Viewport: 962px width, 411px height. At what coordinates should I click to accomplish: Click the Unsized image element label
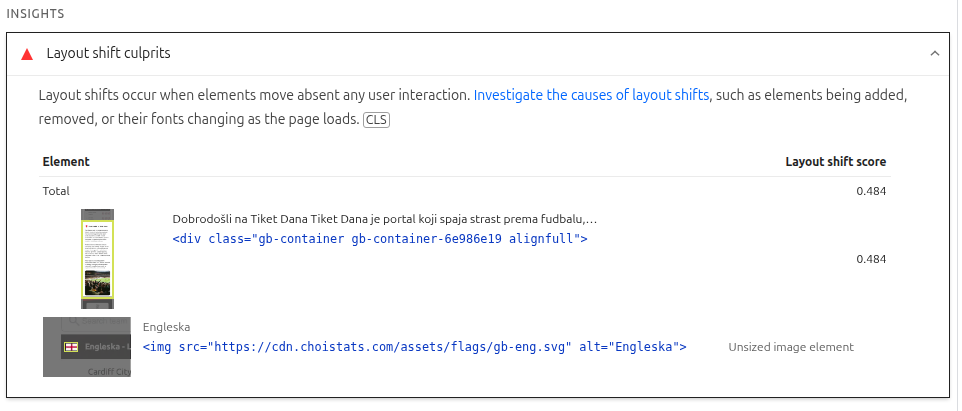point(791,347)
